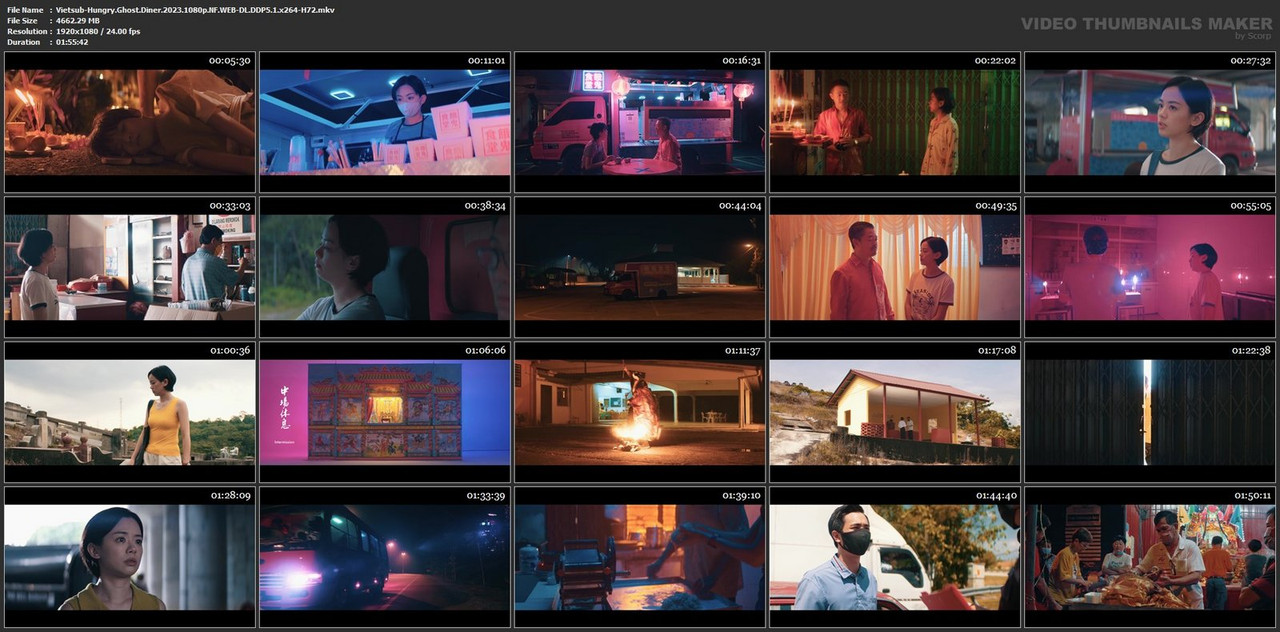Open the thumbnail at 00:49:35
The image size is (1280, 632).
895,267
